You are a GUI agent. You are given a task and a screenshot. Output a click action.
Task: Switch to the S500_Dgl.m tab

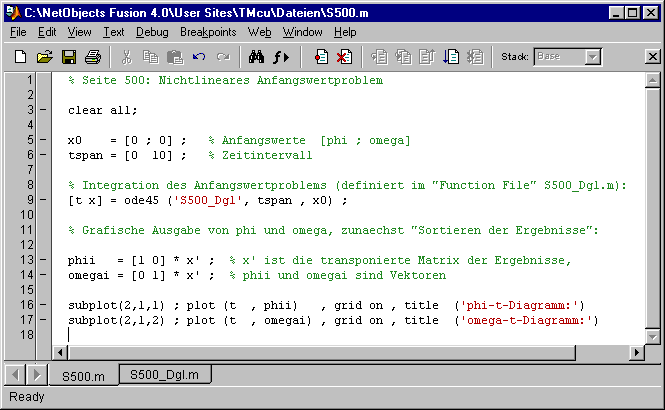tap(167, 375)
